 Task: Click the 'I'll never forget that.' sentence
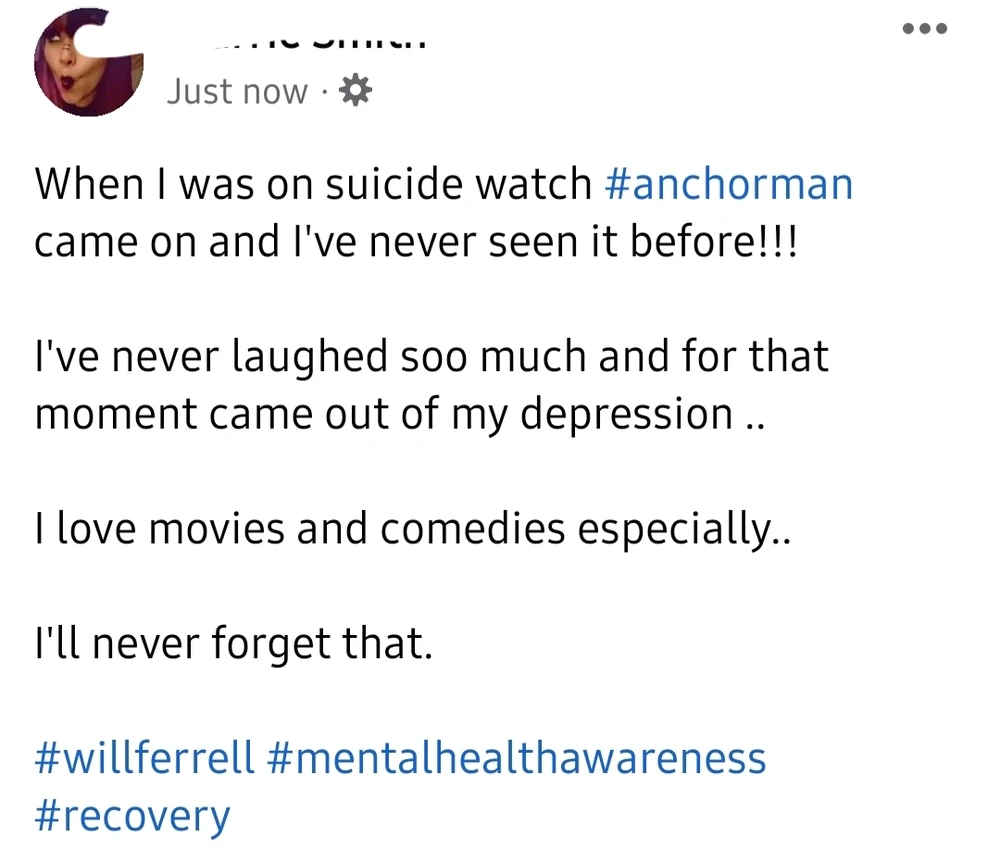tap(234, 643)
